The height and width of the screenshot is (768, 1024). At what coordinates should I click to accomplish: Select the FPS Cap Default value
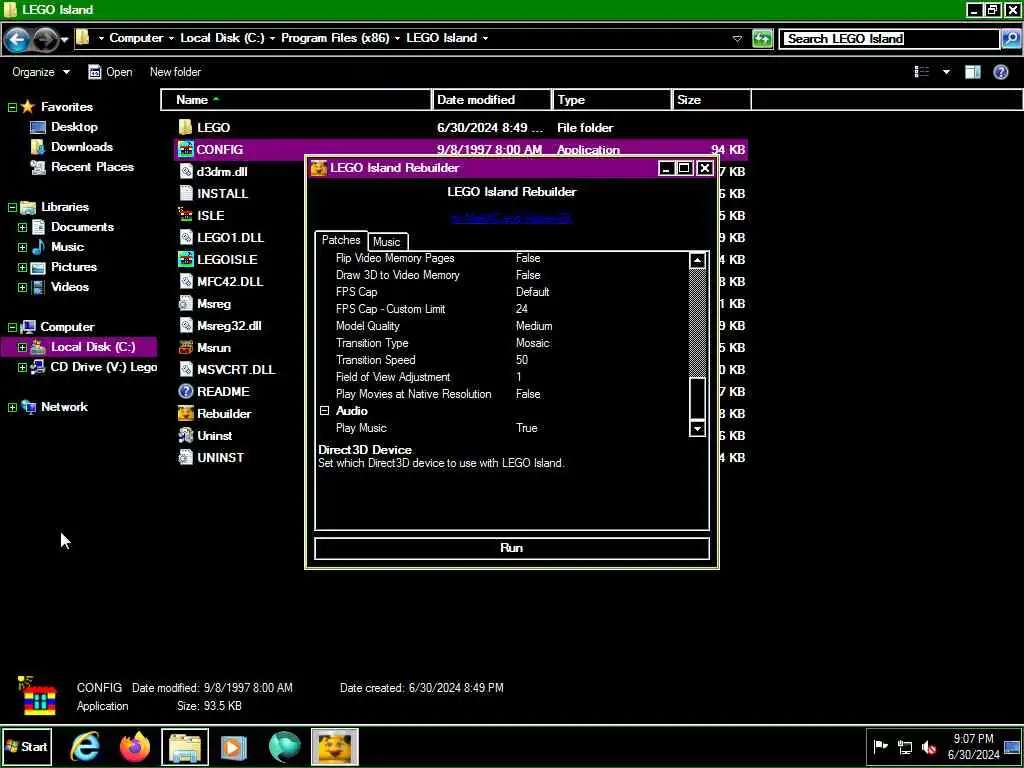click(532, 292)
